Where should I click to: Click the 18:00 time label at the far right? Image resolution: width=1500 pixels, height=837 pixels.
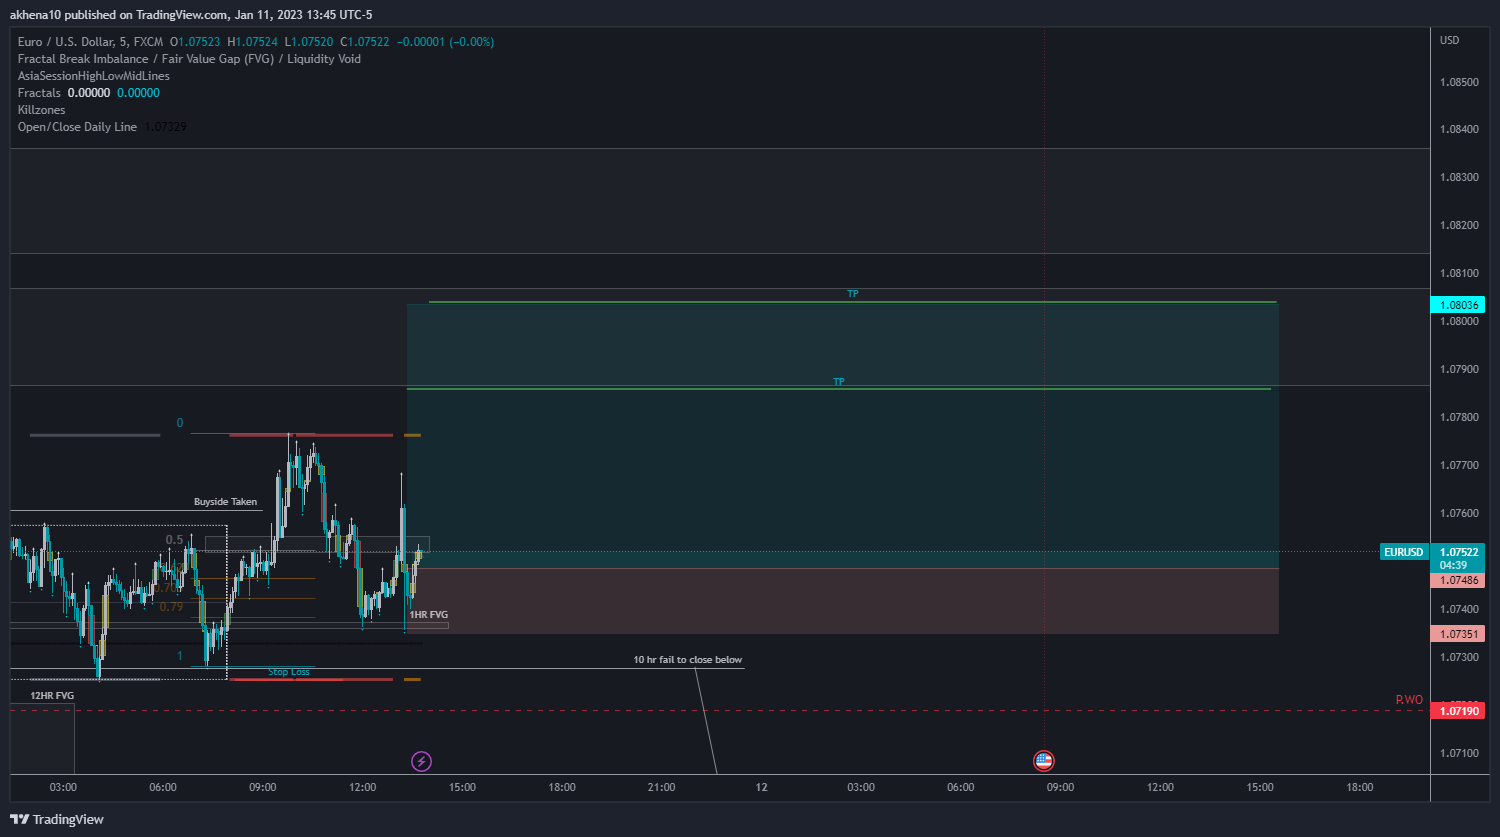click(1359, 788)
